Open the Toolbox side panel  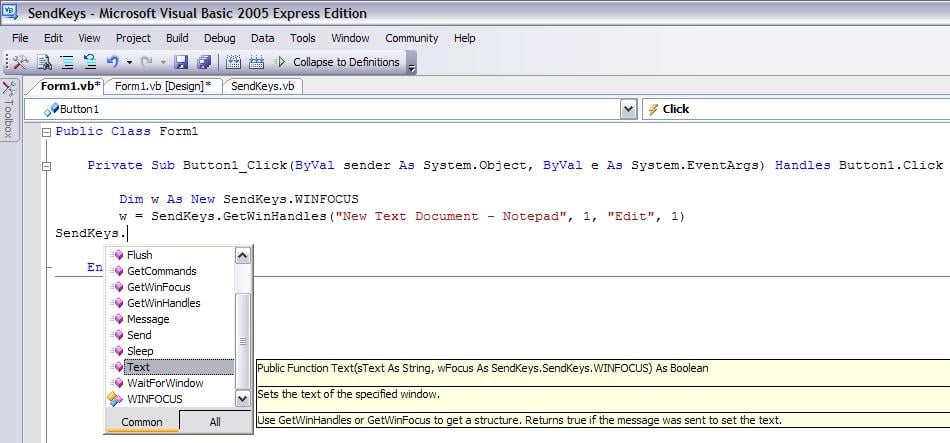[x=8, y=109]
